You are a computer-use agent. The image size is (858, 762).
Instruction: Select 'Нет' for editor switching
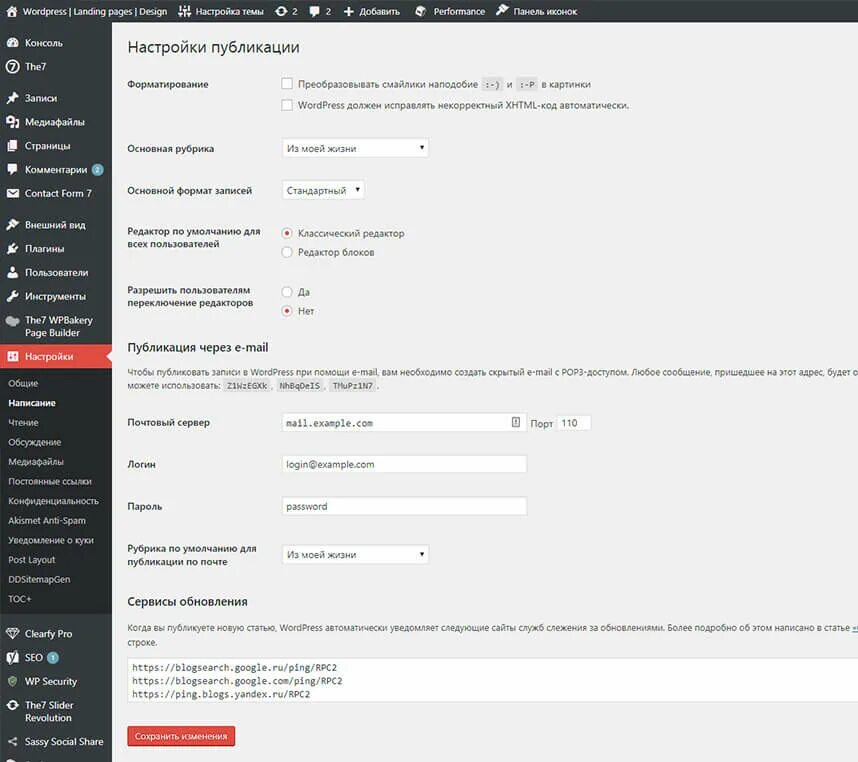point(287,311)
